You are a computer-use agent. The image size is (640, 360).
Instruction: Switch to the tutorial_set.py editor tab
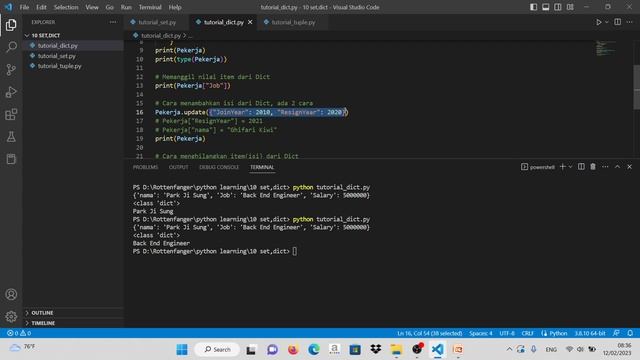click(157, 22)
